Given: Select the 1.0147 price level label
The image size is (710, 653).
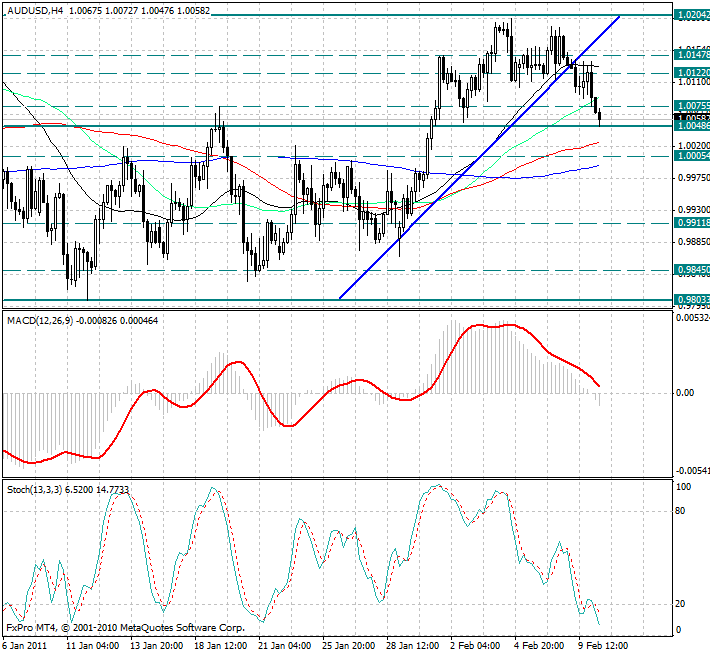Looking at the screenshot, I should click(692, 55).
